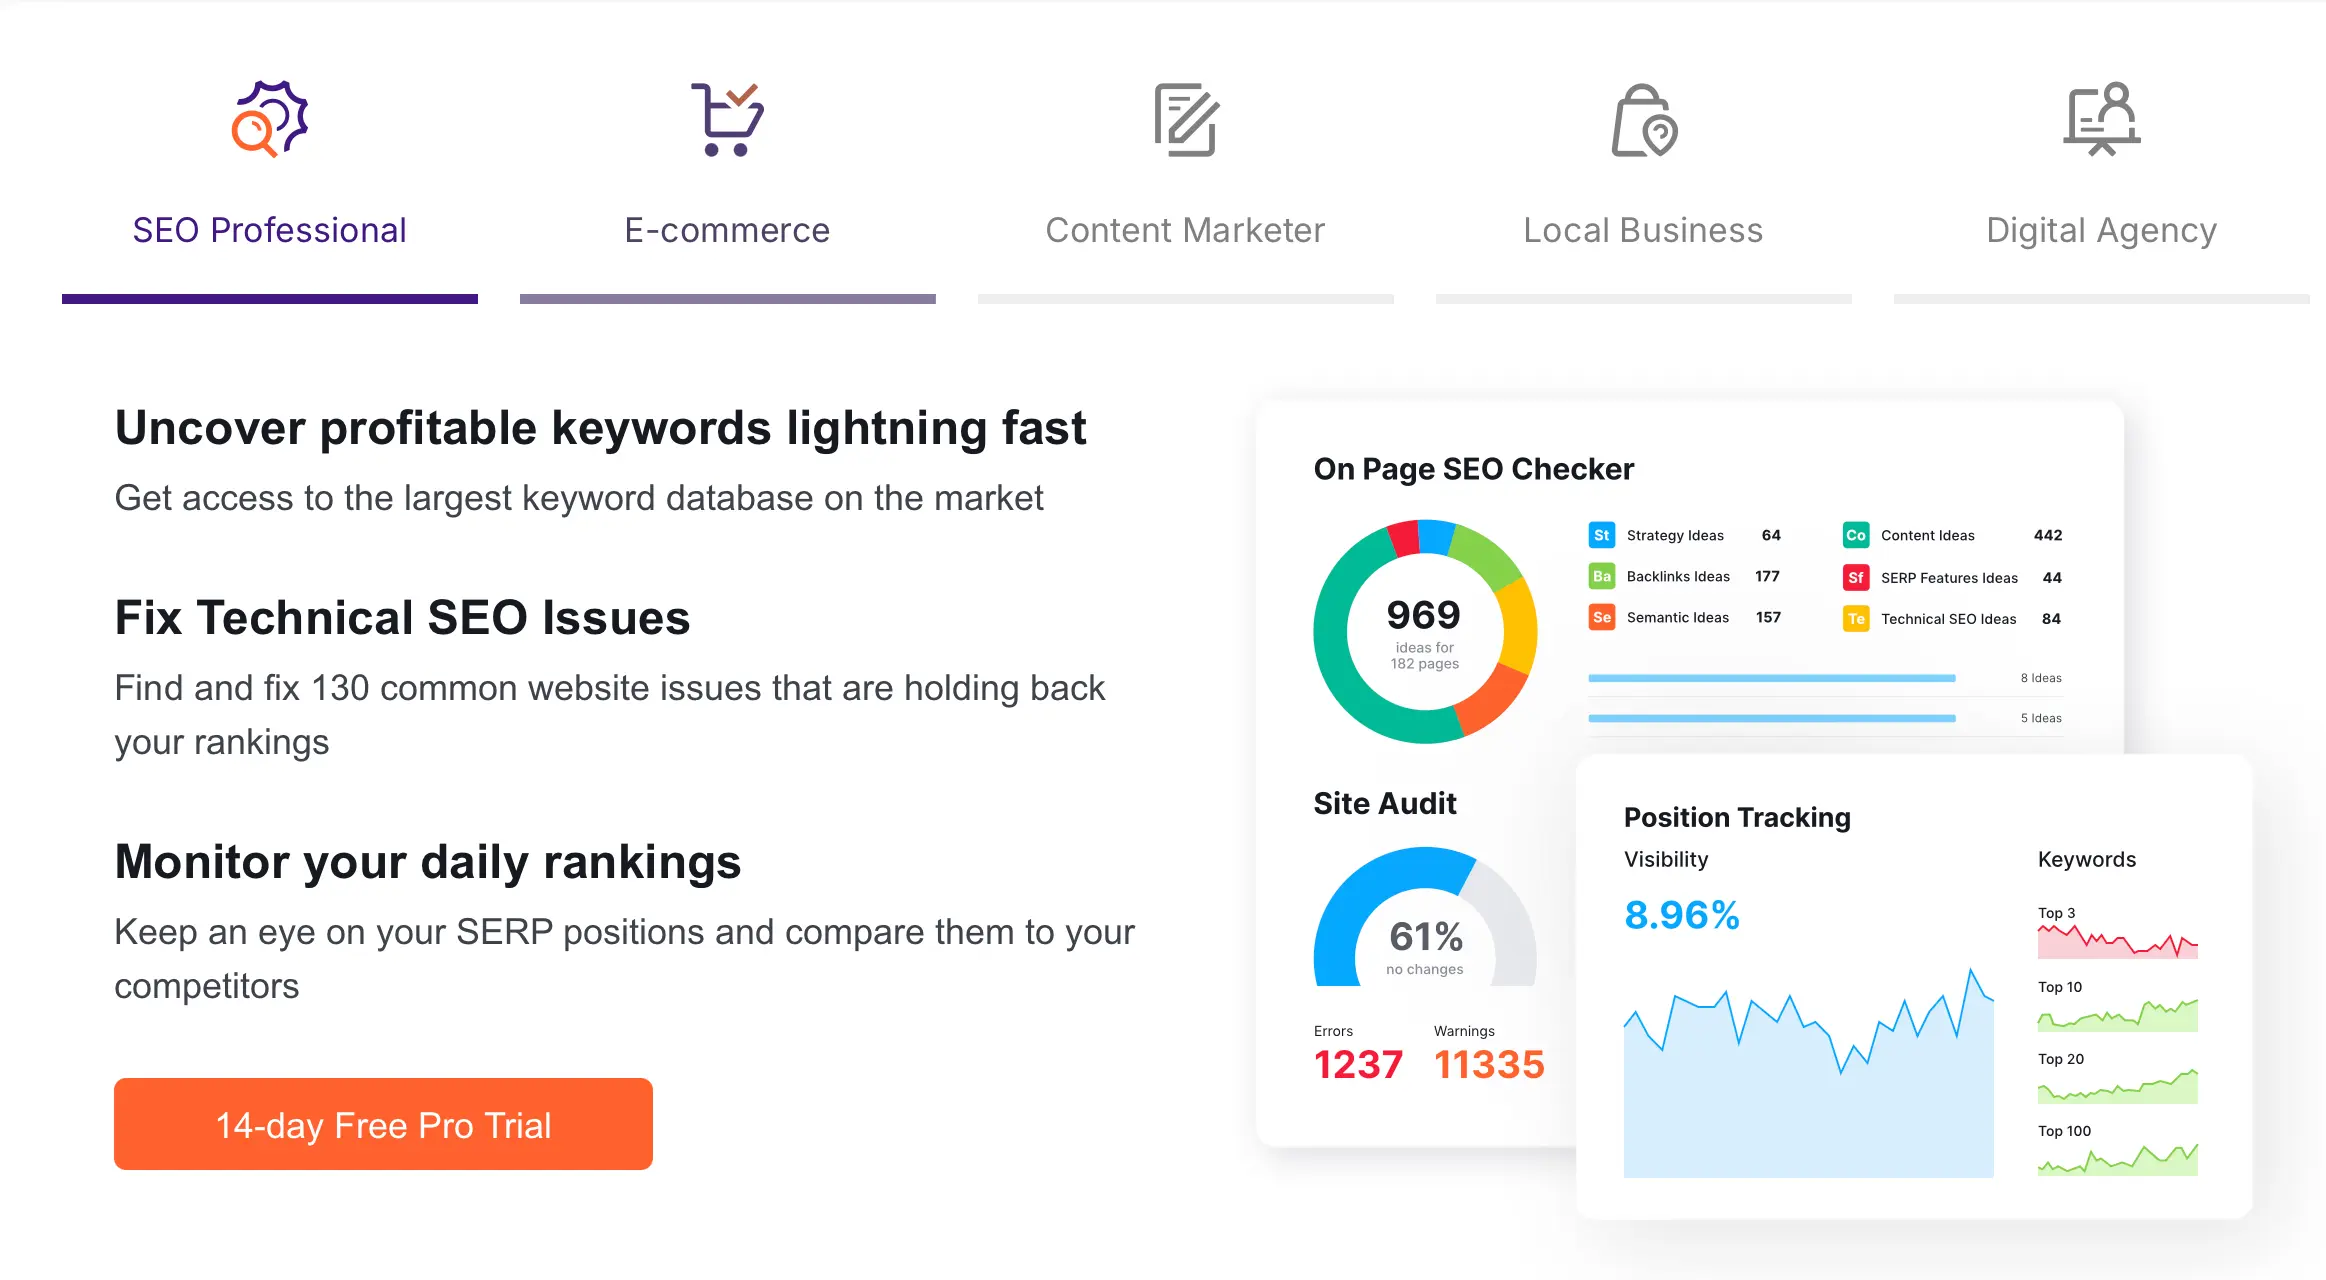The height and width of the screenshot is (1280, 2326).
Task: Click the green 'Ba' Backlinks Ideas badge
Action: point(1601,576)
